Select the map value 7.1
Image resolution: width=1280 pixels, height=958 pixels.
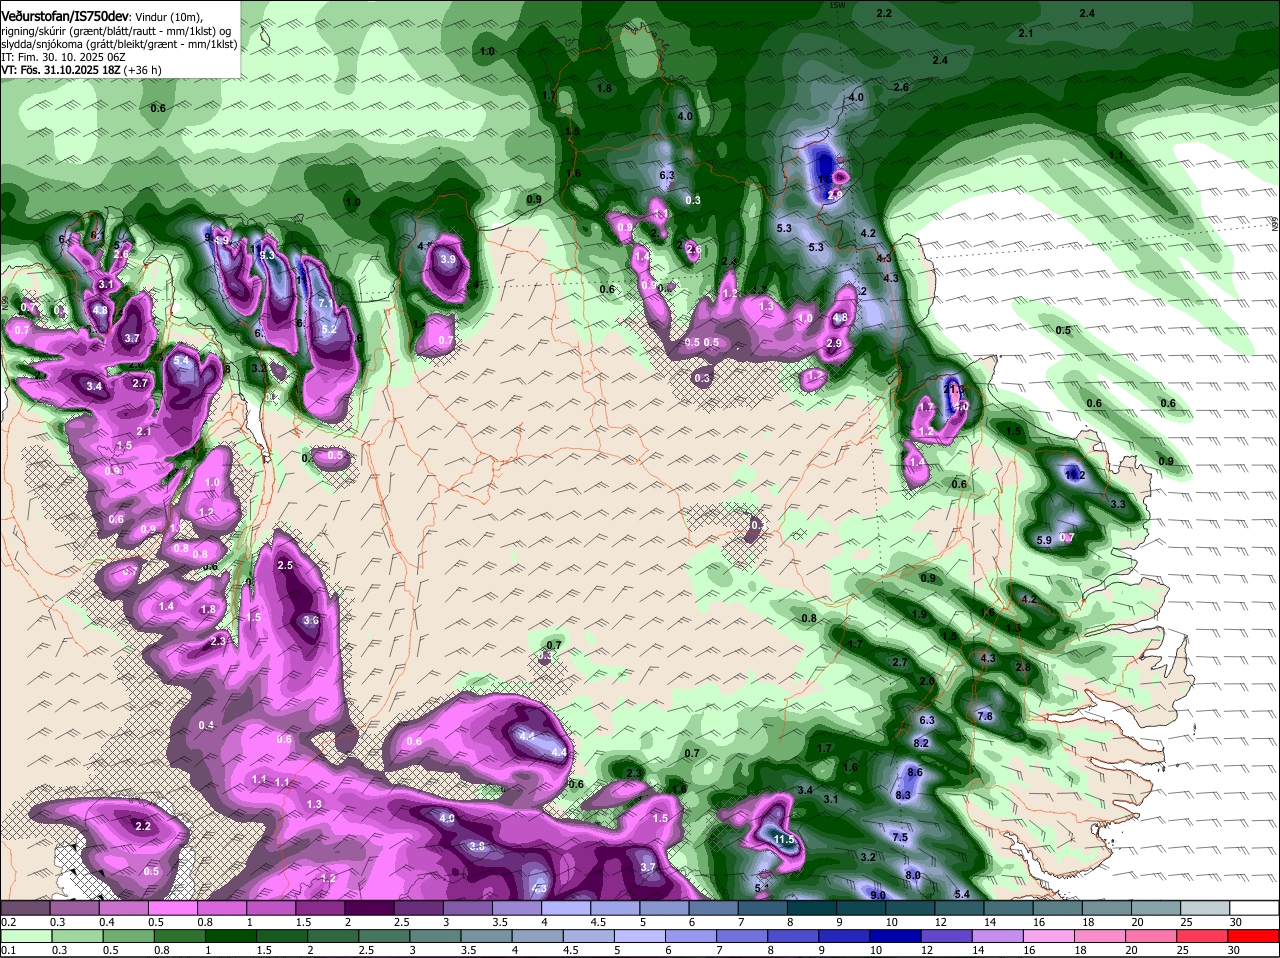coord(324,303)
